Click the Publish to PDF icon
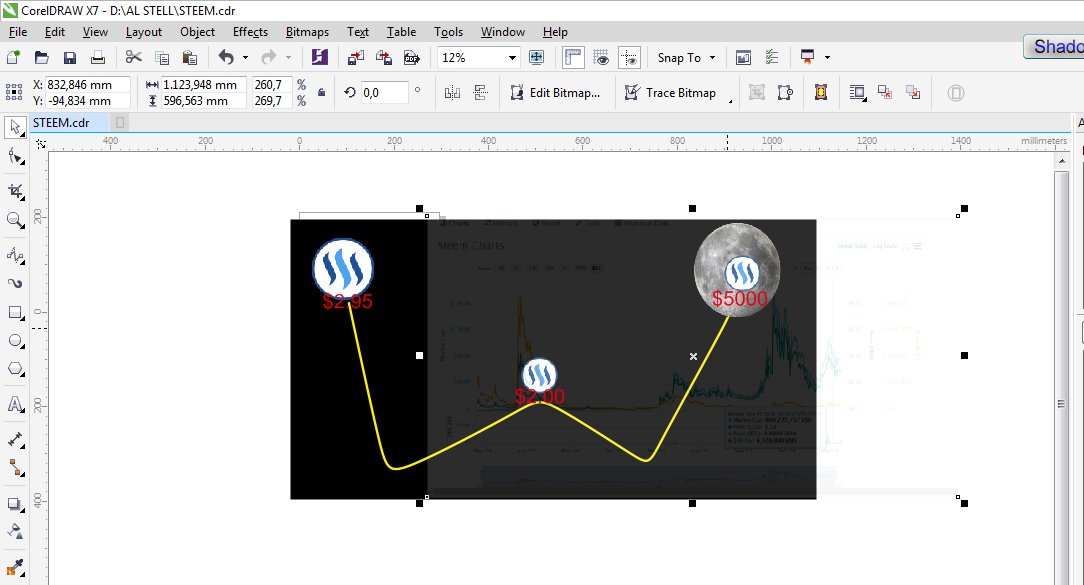The image size is (1084, 585). (x=412, y=57)
